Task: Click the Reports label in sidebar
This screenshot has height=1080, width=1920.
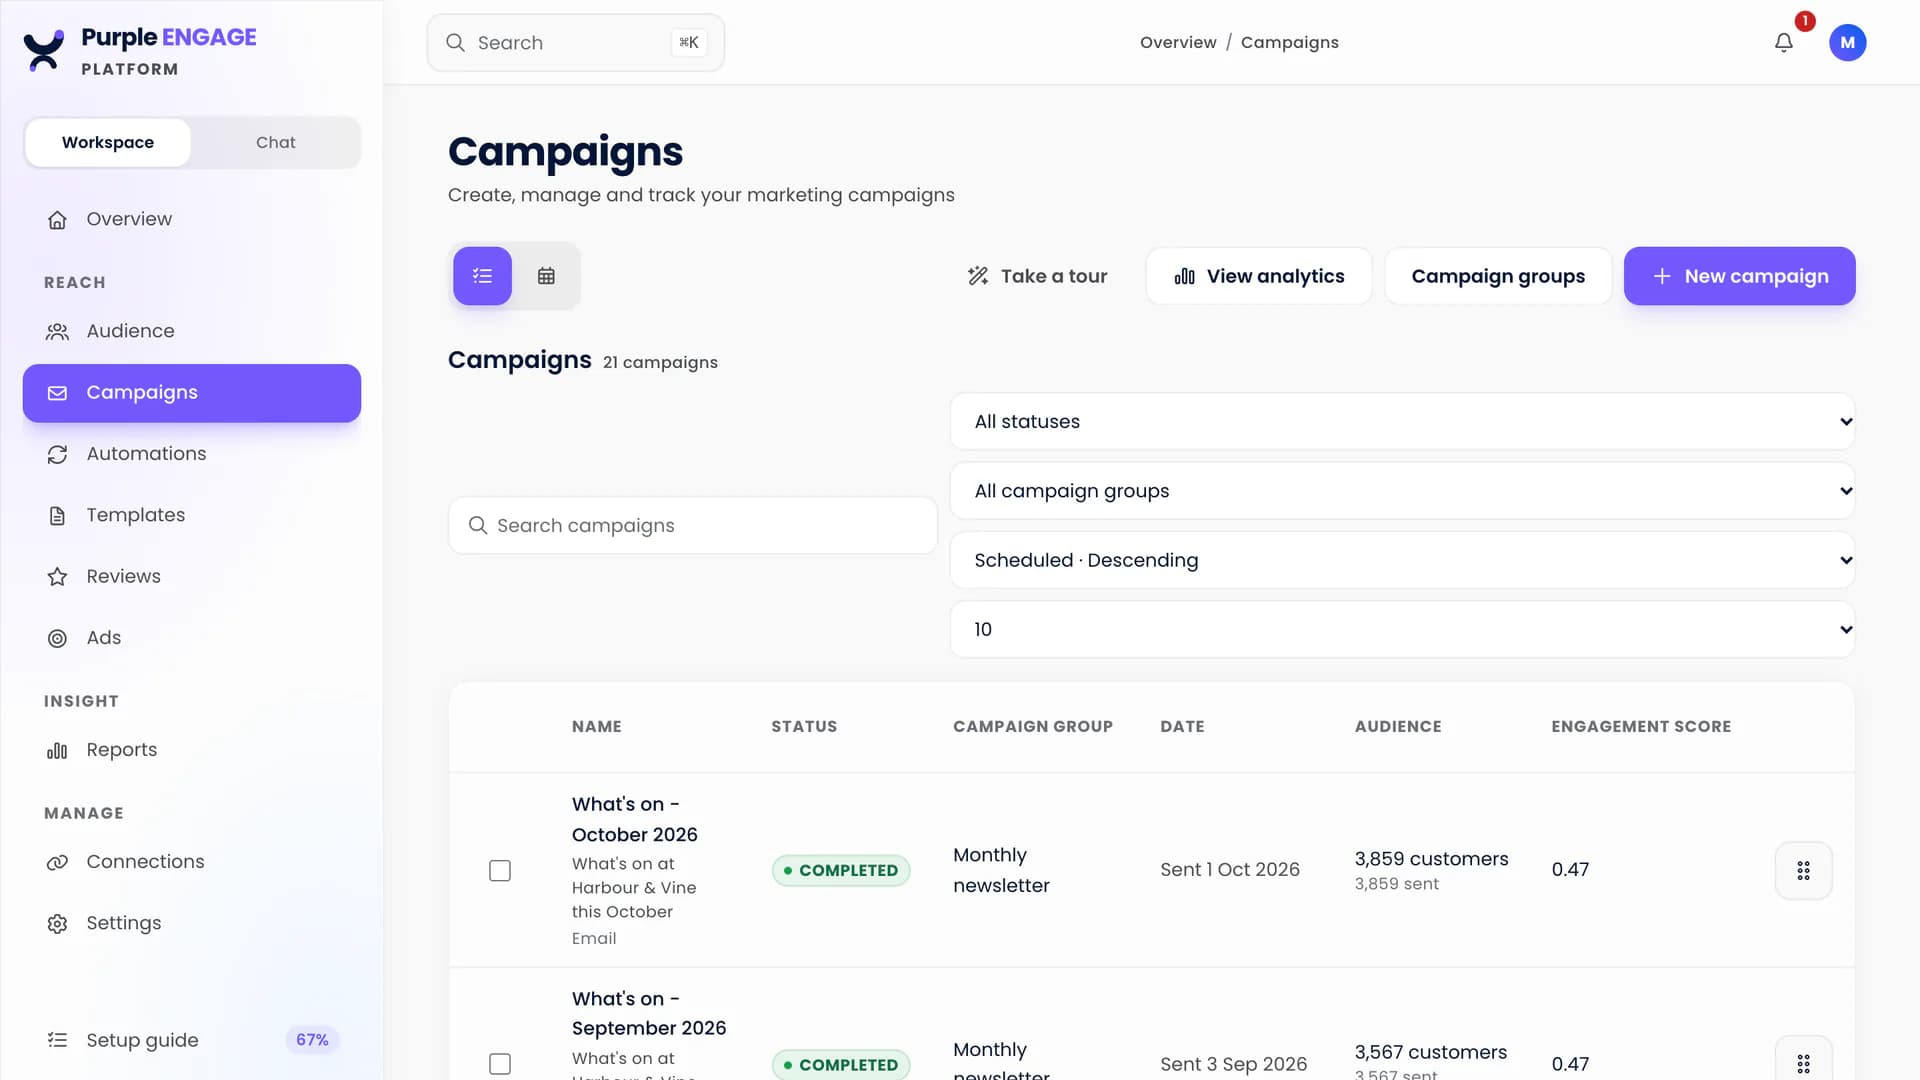Action: click(121, 750)
